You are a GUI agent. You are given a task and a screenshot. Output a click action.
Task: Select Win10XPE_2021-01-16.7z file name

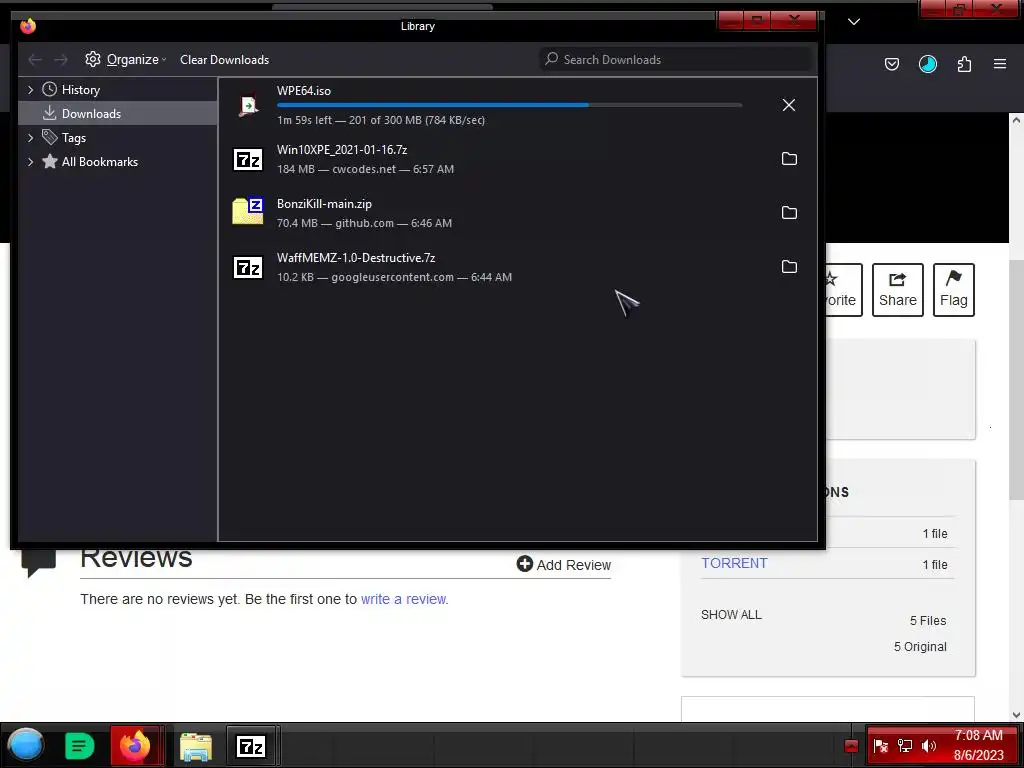342,150
